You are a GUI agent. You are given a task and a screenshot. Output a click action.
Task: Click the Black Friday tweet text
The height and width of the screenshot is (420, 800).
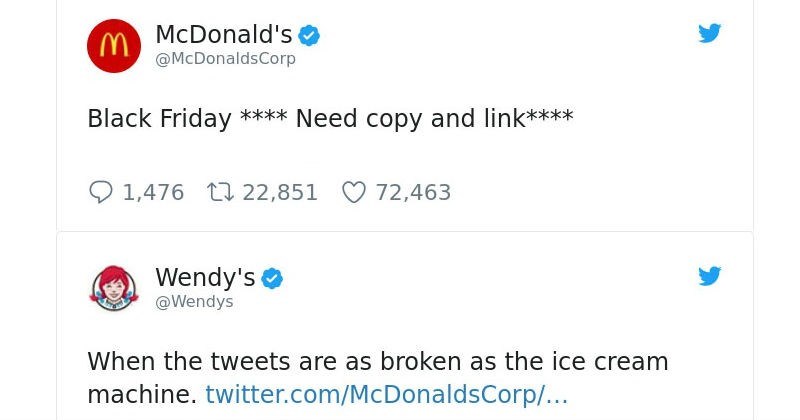point(331,118)
